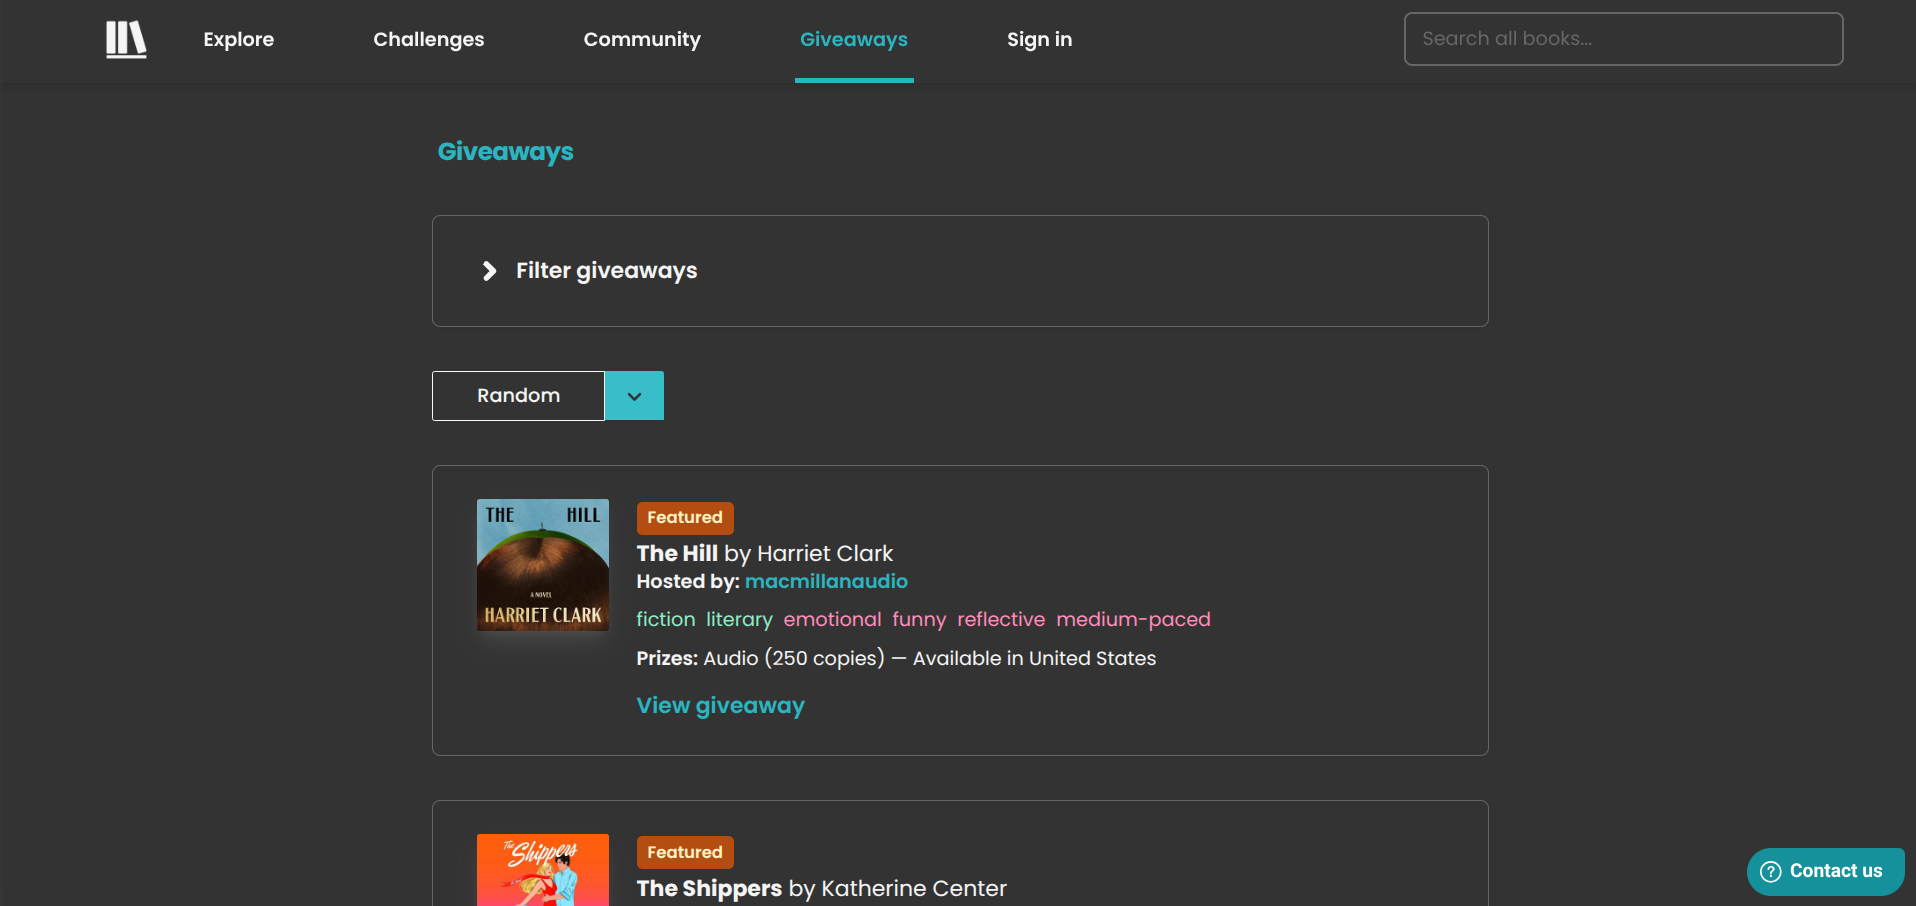Expand the Filter giveaways chevron arrow
Viewport: 1916px width, 906px height.
click(x=489, y=271)
